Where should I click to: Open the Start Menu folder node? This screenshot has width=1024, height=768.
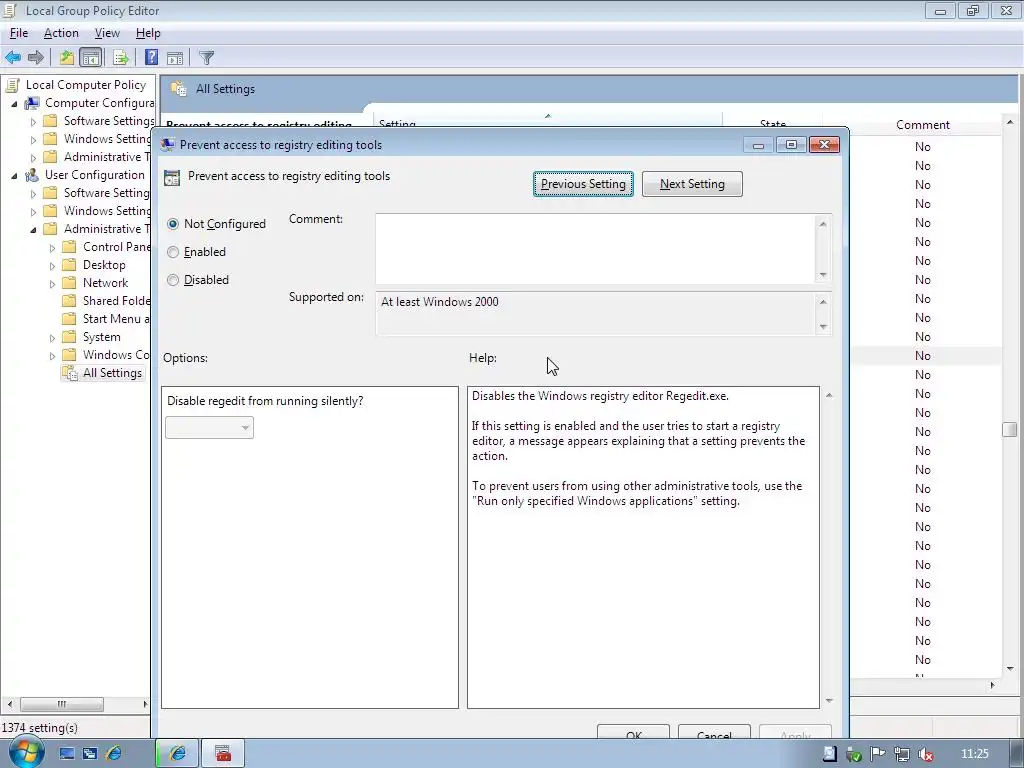click(x=116, y=319)
